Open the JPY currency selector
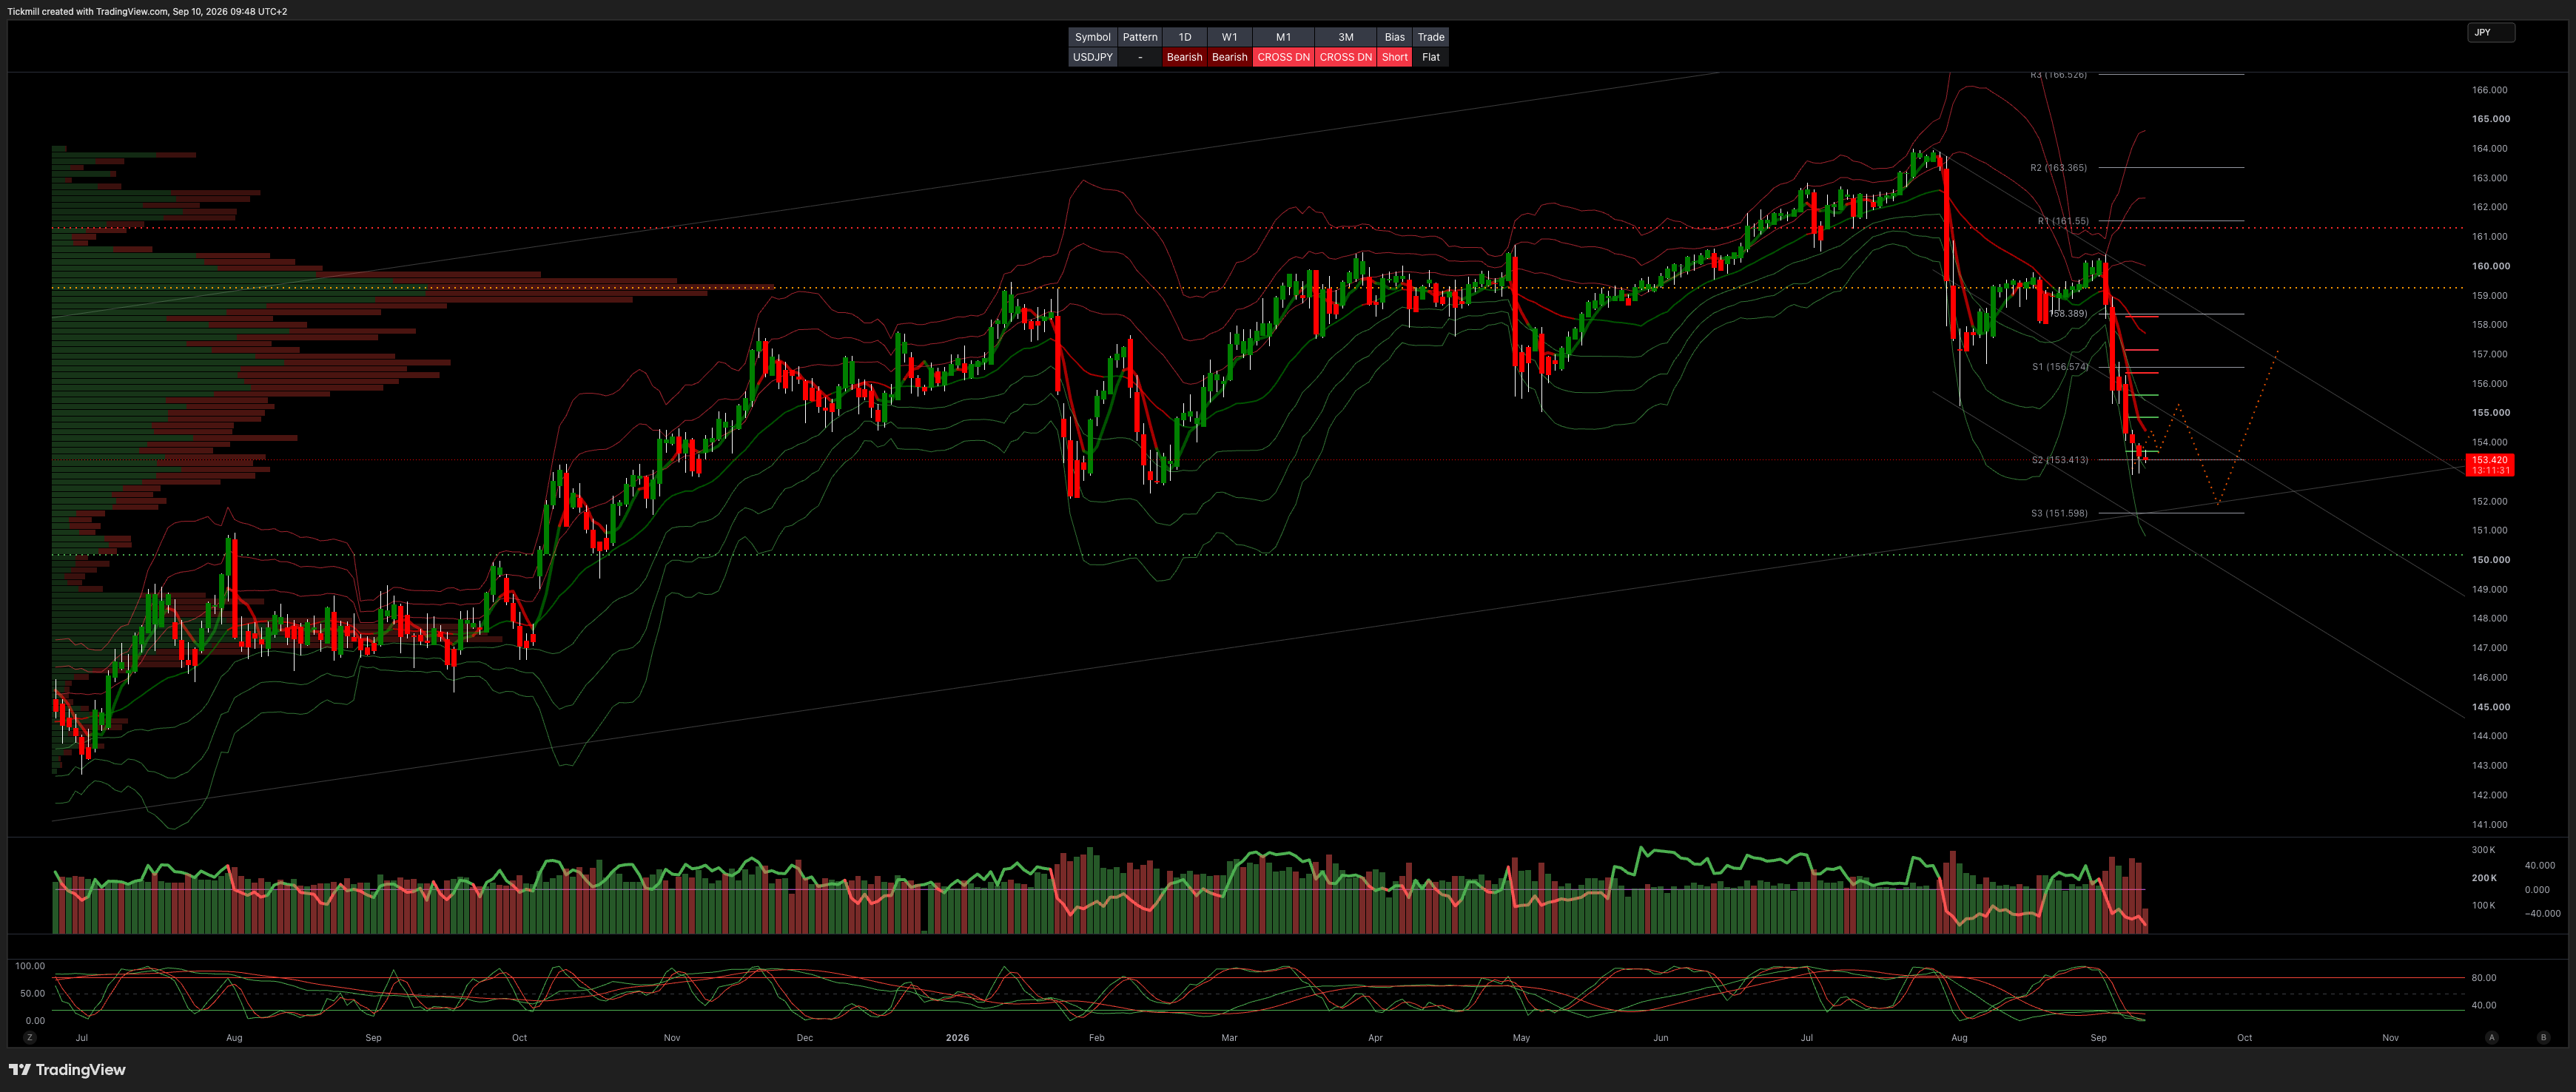This screenshot has width=2576, height=1092. pos(2490,33)
